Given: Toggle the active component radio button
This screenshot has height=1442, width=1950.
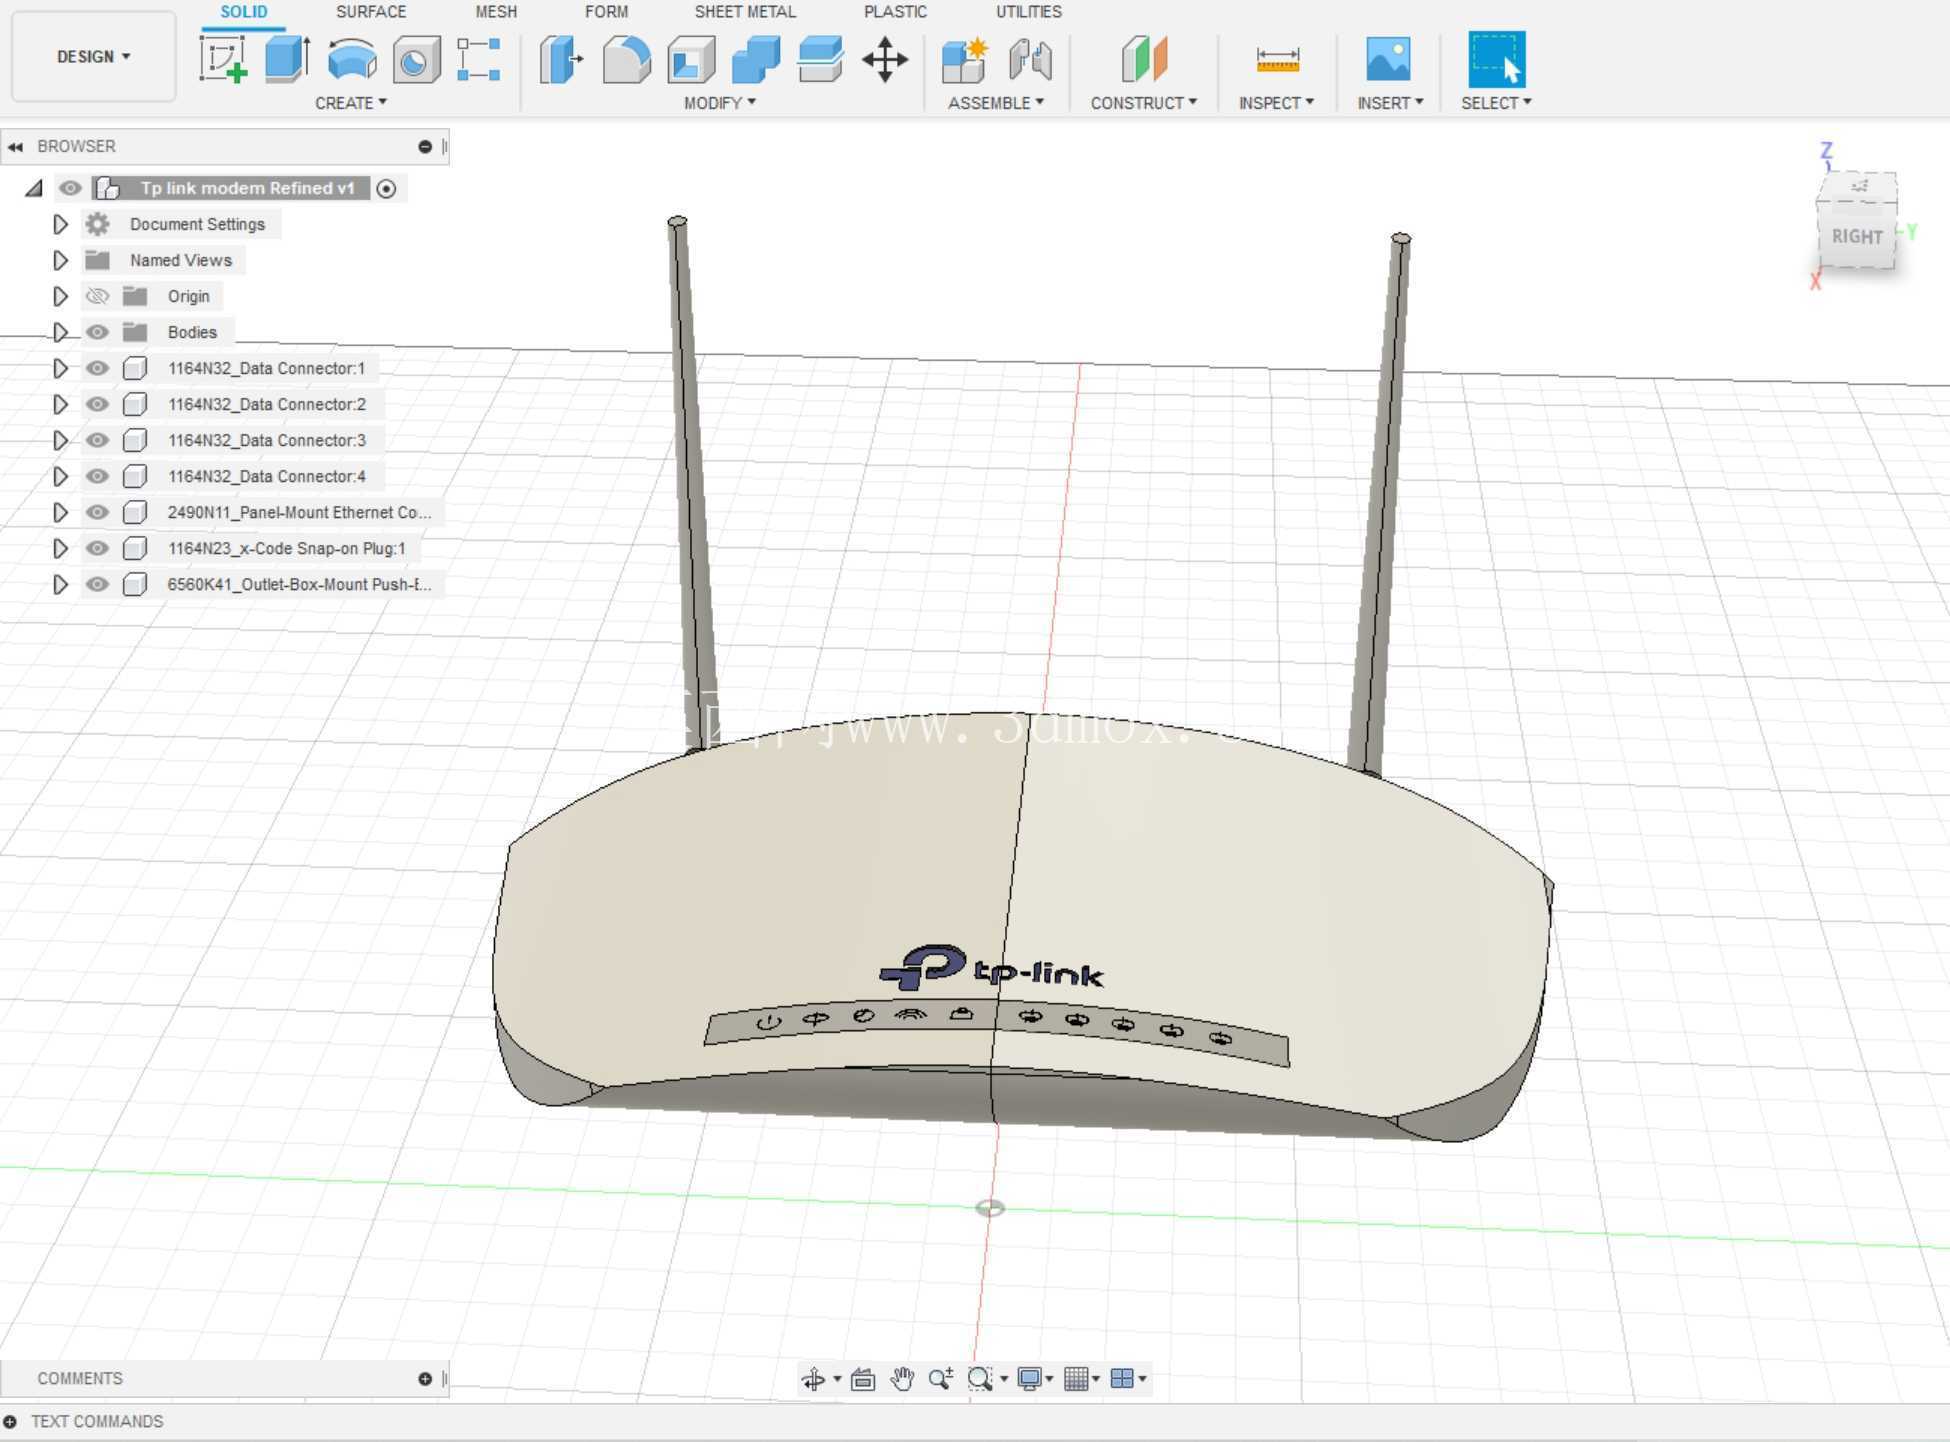Looking at the screenshot, I should coord(387,188).
